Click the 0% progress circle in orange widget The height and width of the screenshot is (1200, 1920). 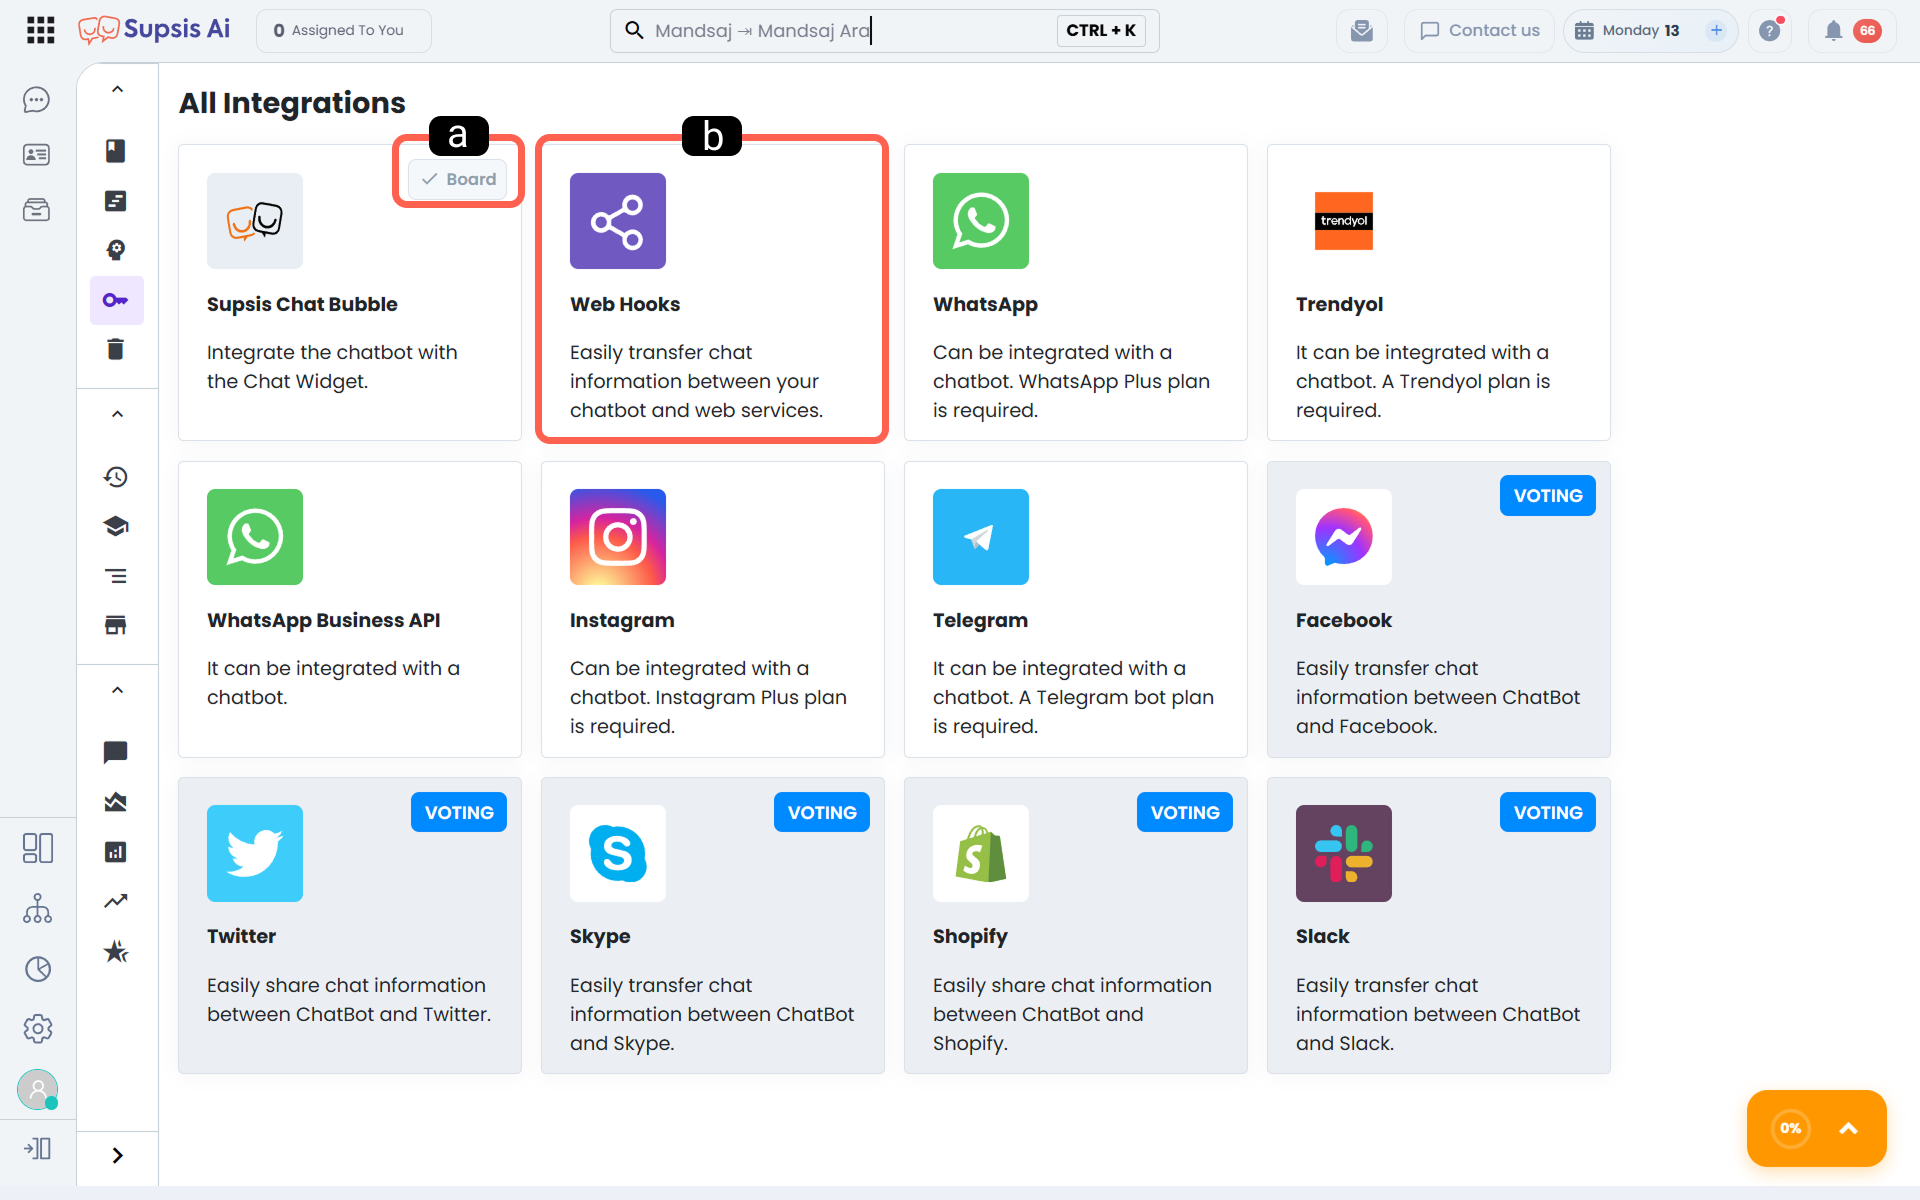pyautogui.click(x=1790, y=1128)
